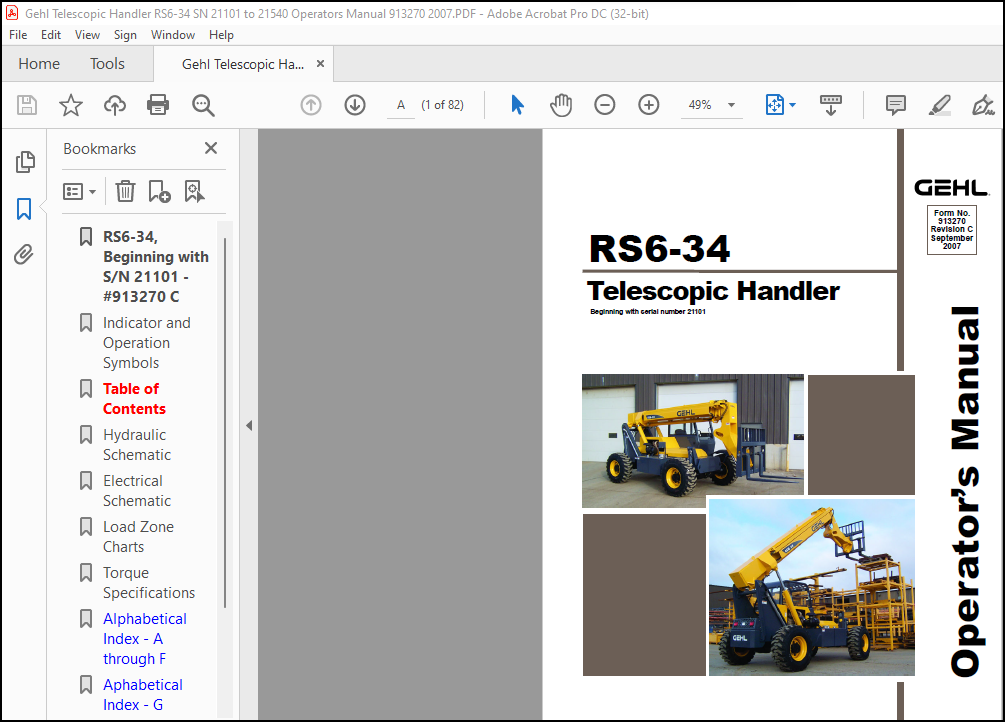Open the zoom percentage dropdown
This screenshot has height=722, width=1005.
pyautogui.click(x=731, y=105)
